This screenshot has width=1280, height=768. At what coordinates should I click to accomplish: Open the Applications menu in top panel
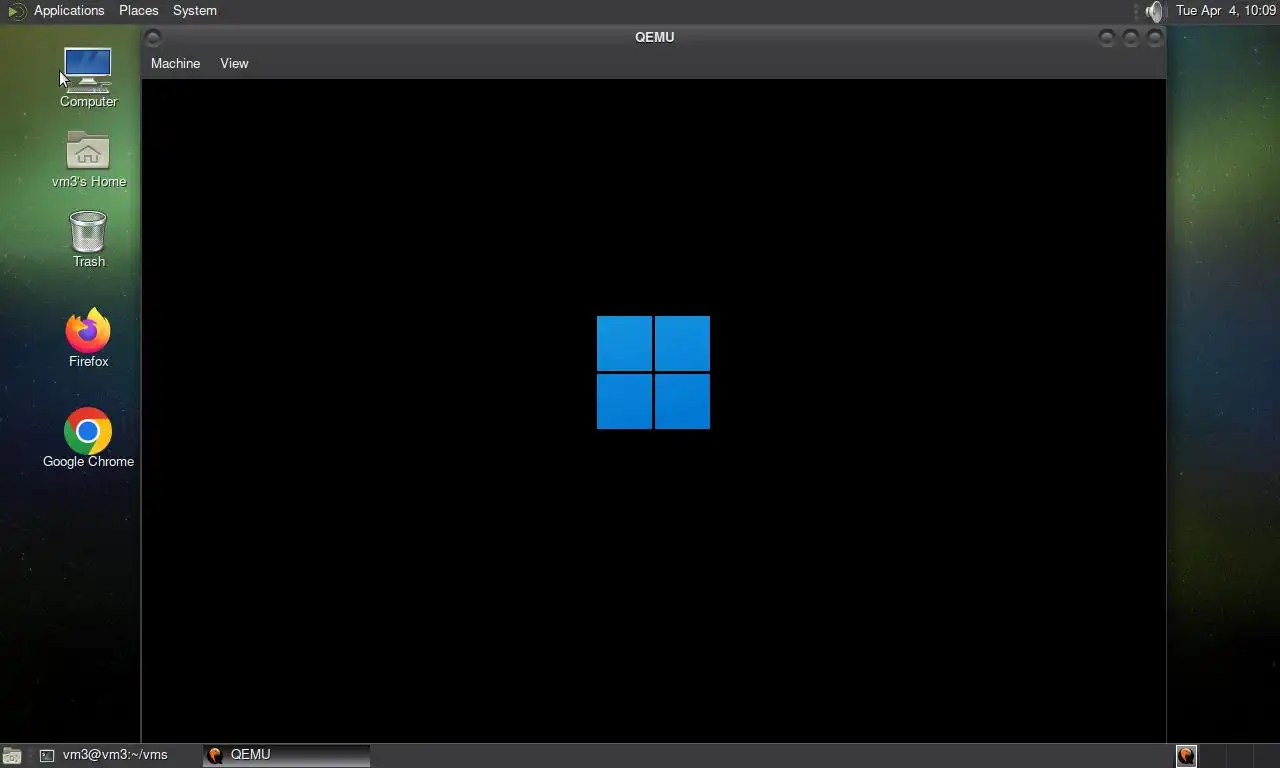pyautogui.click(x=69, y=10)
